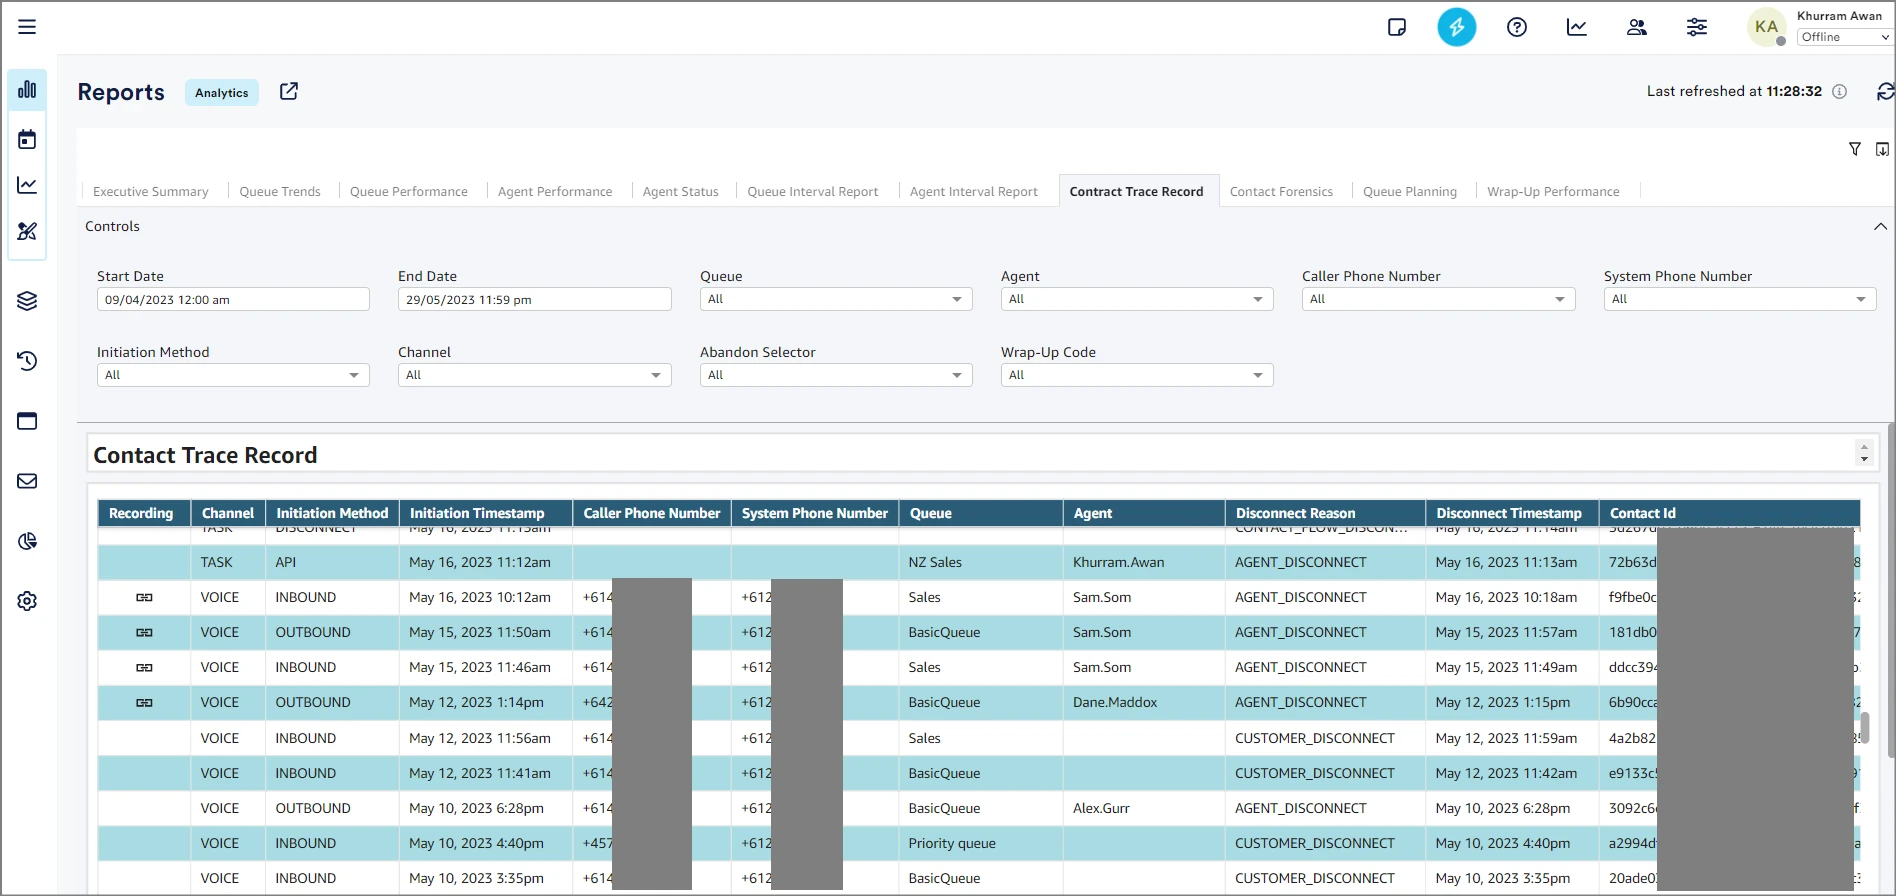
Task: Open the Agent filter dropdown
Action: coord(1136,299)
